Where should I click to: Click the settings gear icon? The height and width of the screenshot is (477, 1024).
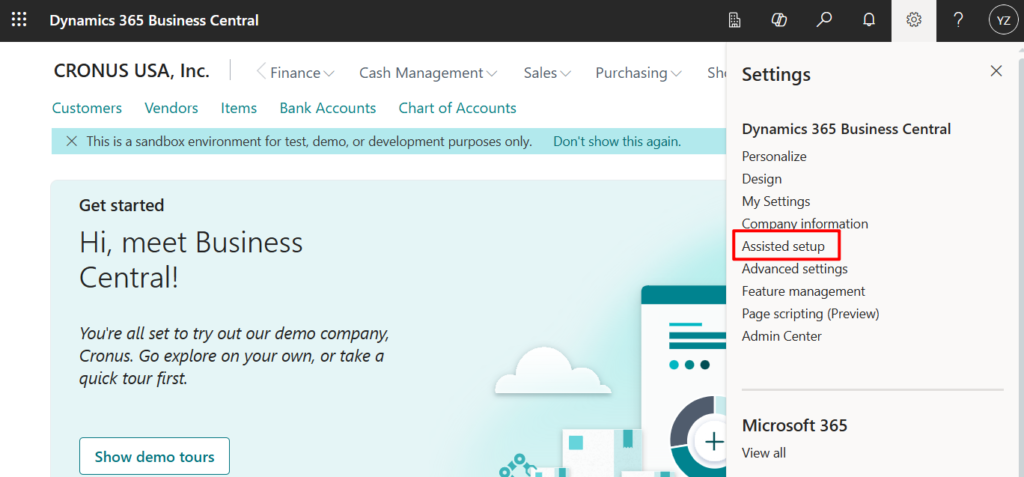[x=913, y=20]
